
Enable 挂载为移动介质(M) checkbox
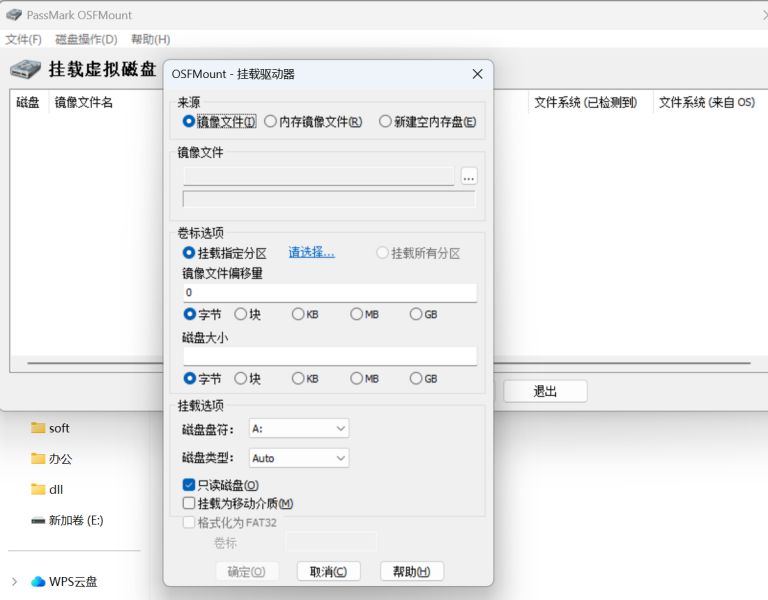tap(189, 503)
